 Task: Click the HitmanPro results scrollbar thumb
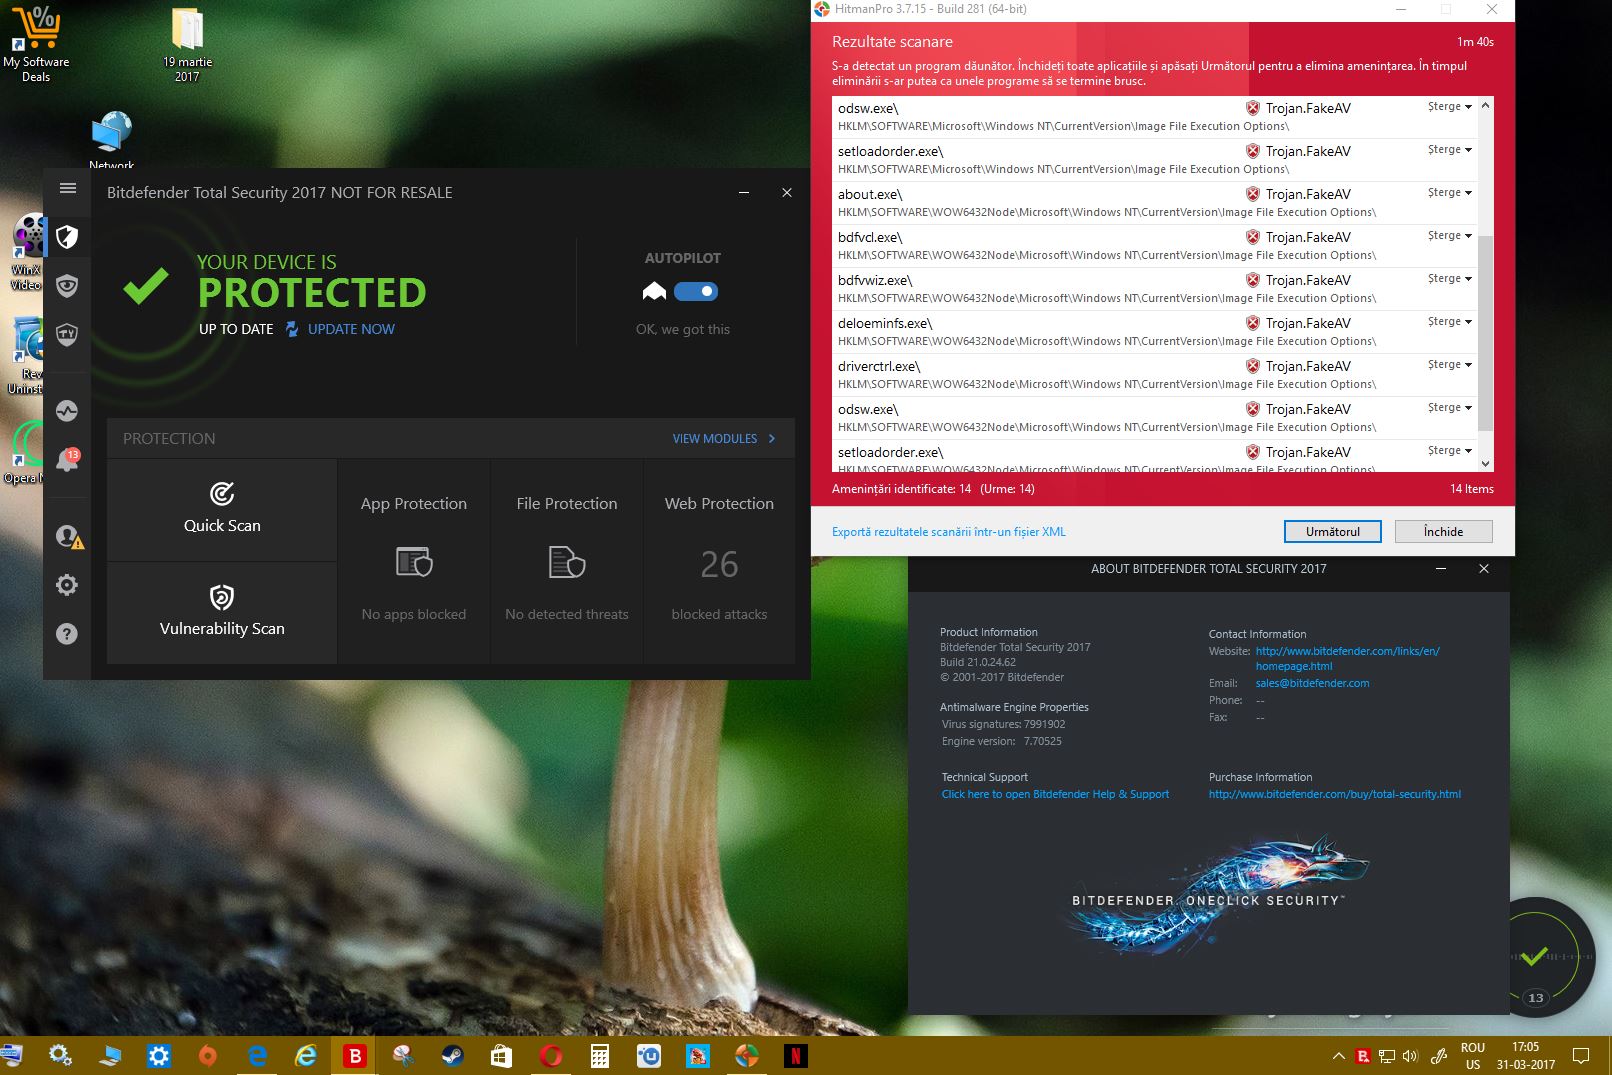pyautogui.click(x=1485, y=332)
